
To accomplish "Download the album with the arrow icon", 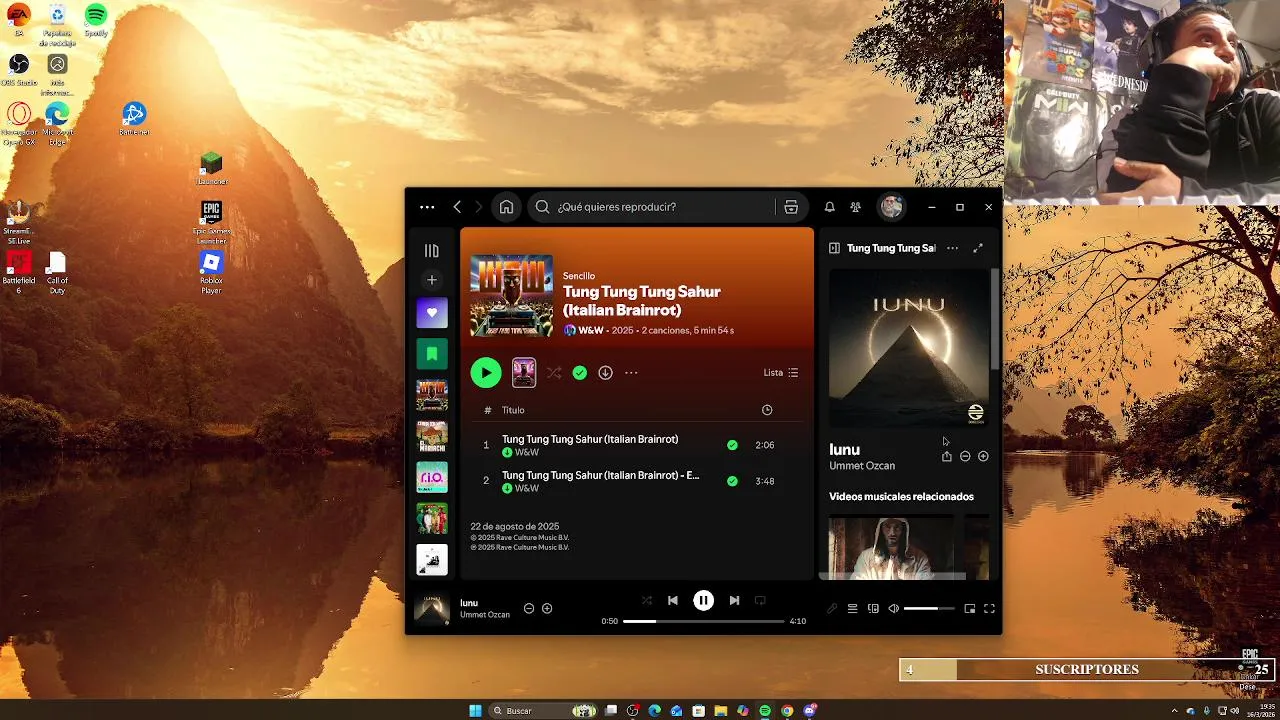I will coord(605,373).
